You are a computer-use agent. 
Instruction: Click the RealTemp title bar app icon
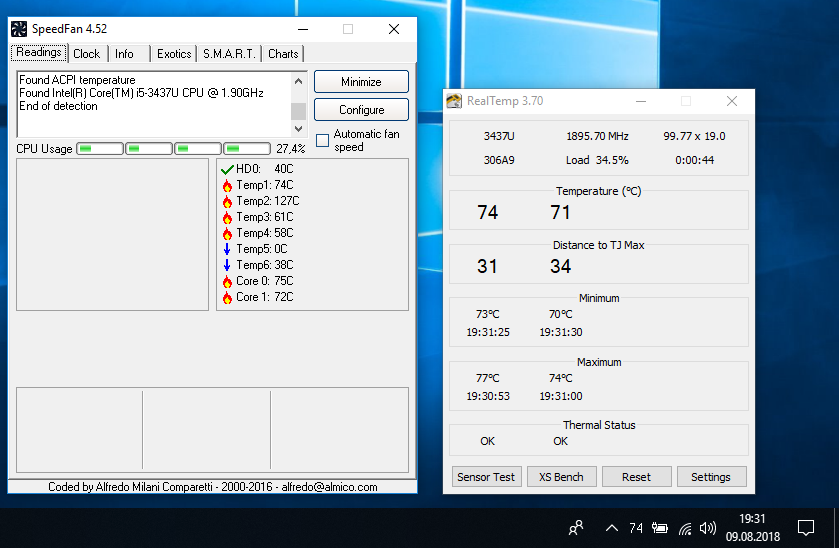click(454, 101)
